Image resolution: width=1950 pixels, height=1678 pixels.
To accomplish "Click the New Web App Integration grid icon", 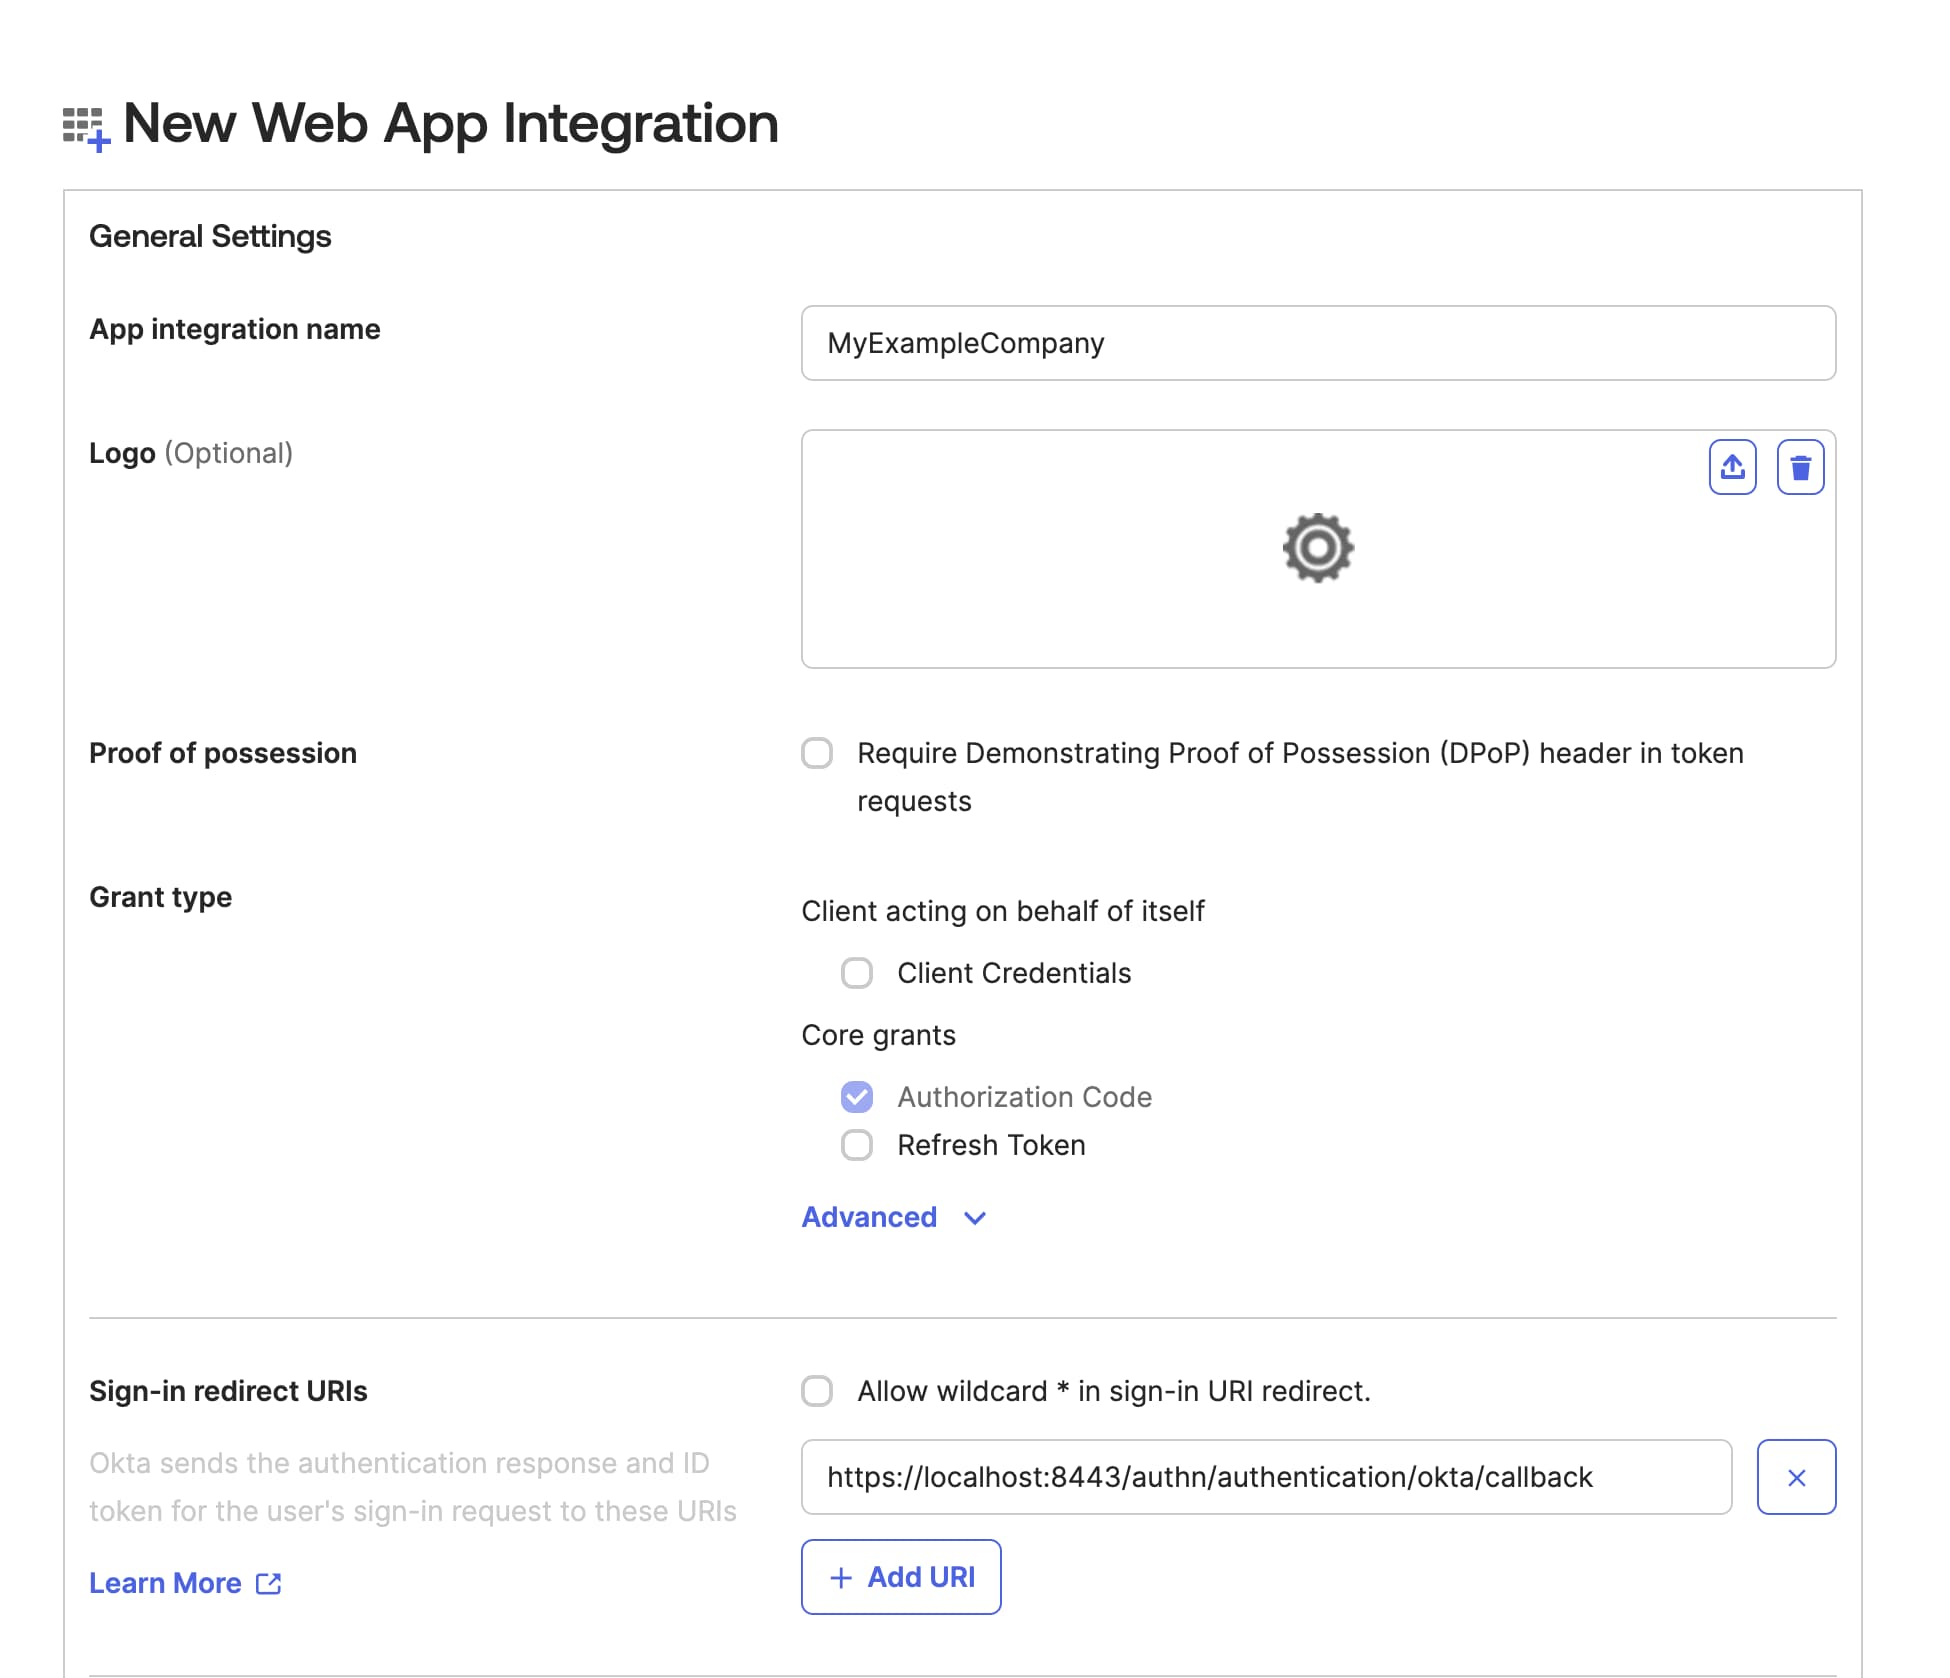I will pos(84,124).
